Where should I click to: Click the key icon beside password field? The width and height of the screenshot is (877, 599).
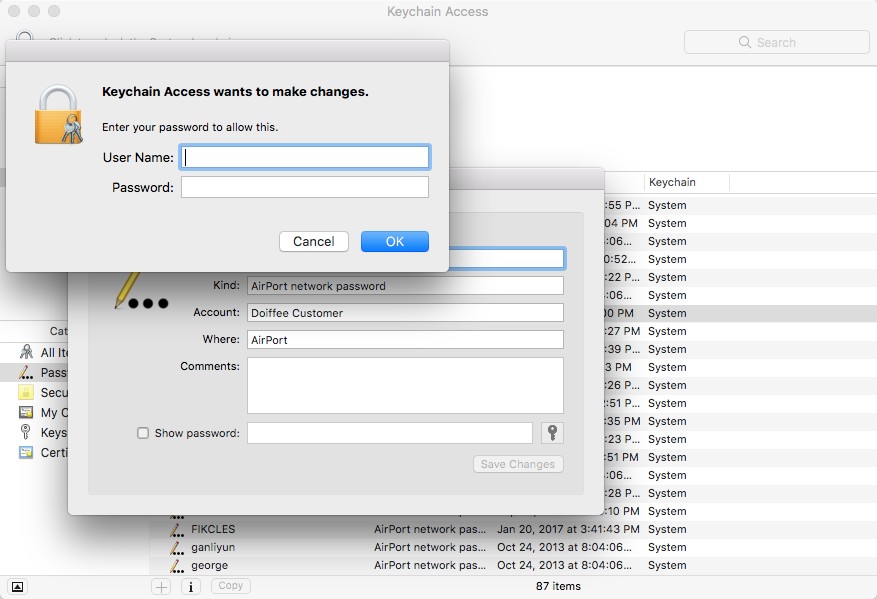(552, 433)
